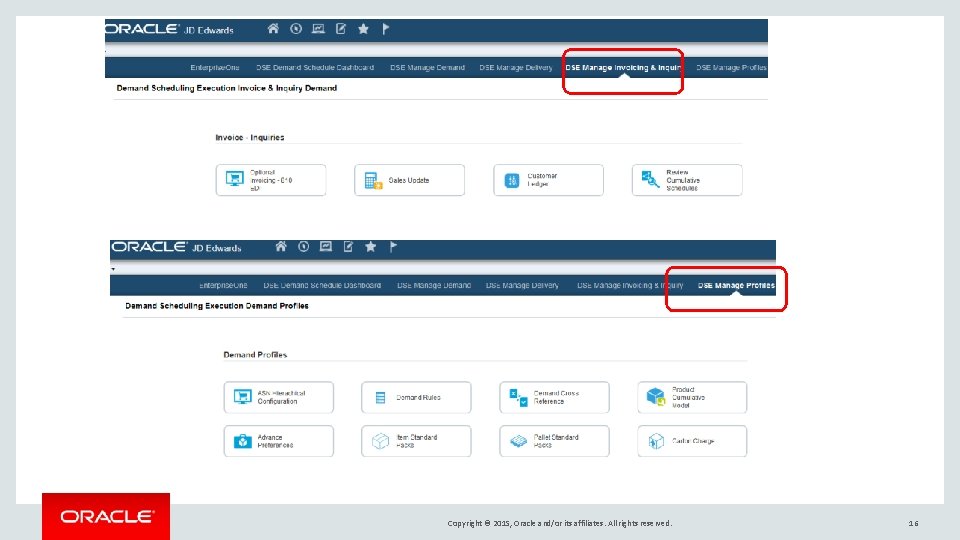Select EnterpriseOne tab in Demand Profiles screen
960x540 pixels.
click(x=223, y=285)
